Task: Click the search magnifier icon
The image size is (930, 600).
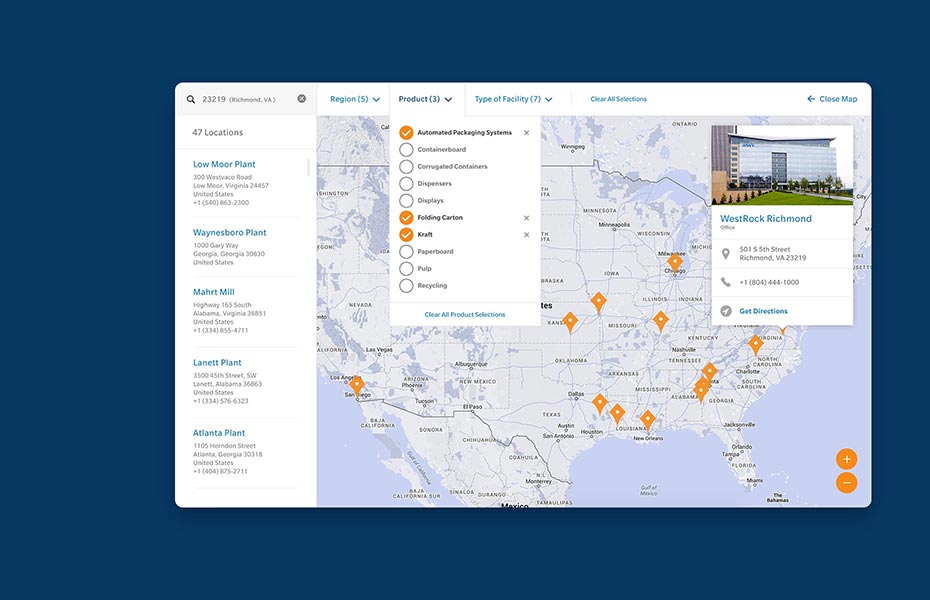Action: click(191, 99)
